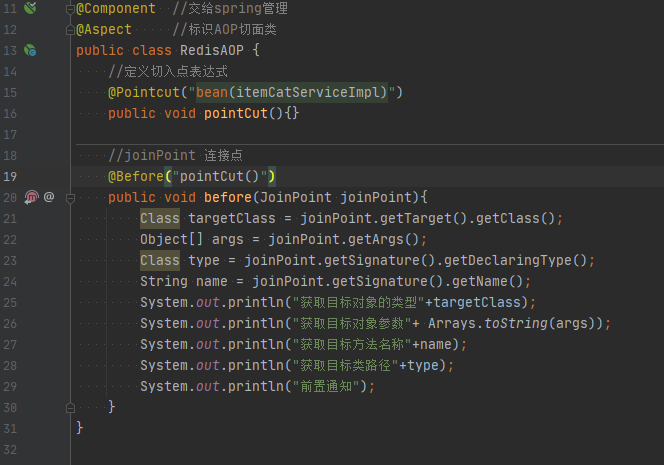This screenshot has width=664, height=465.
Task: Click the bean(itemCatServiceImpl) pointcut expression string
Action: [292, 92]
